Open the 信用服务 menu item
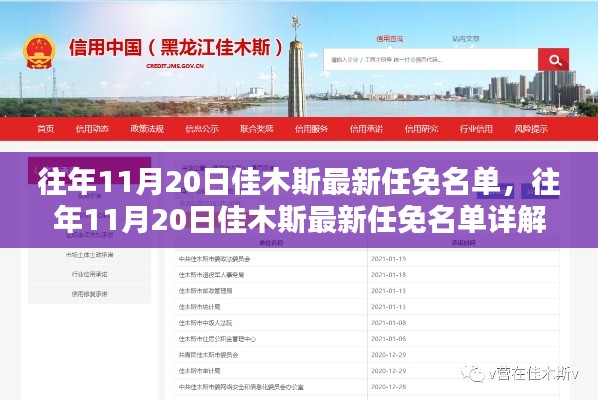The width and height of the screenshot is (598, 400). coord(312,129)
